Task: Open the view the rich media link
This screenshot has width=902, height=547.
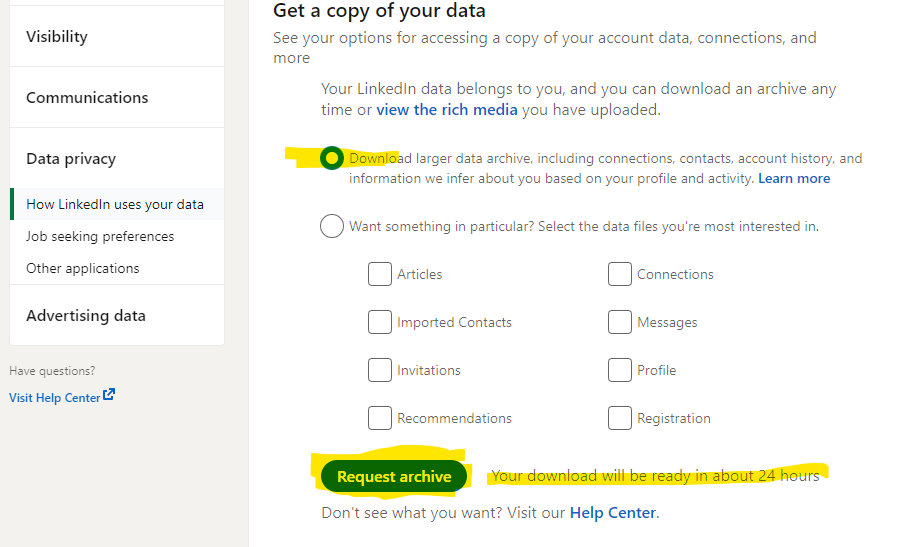Action: click(447, 110)
